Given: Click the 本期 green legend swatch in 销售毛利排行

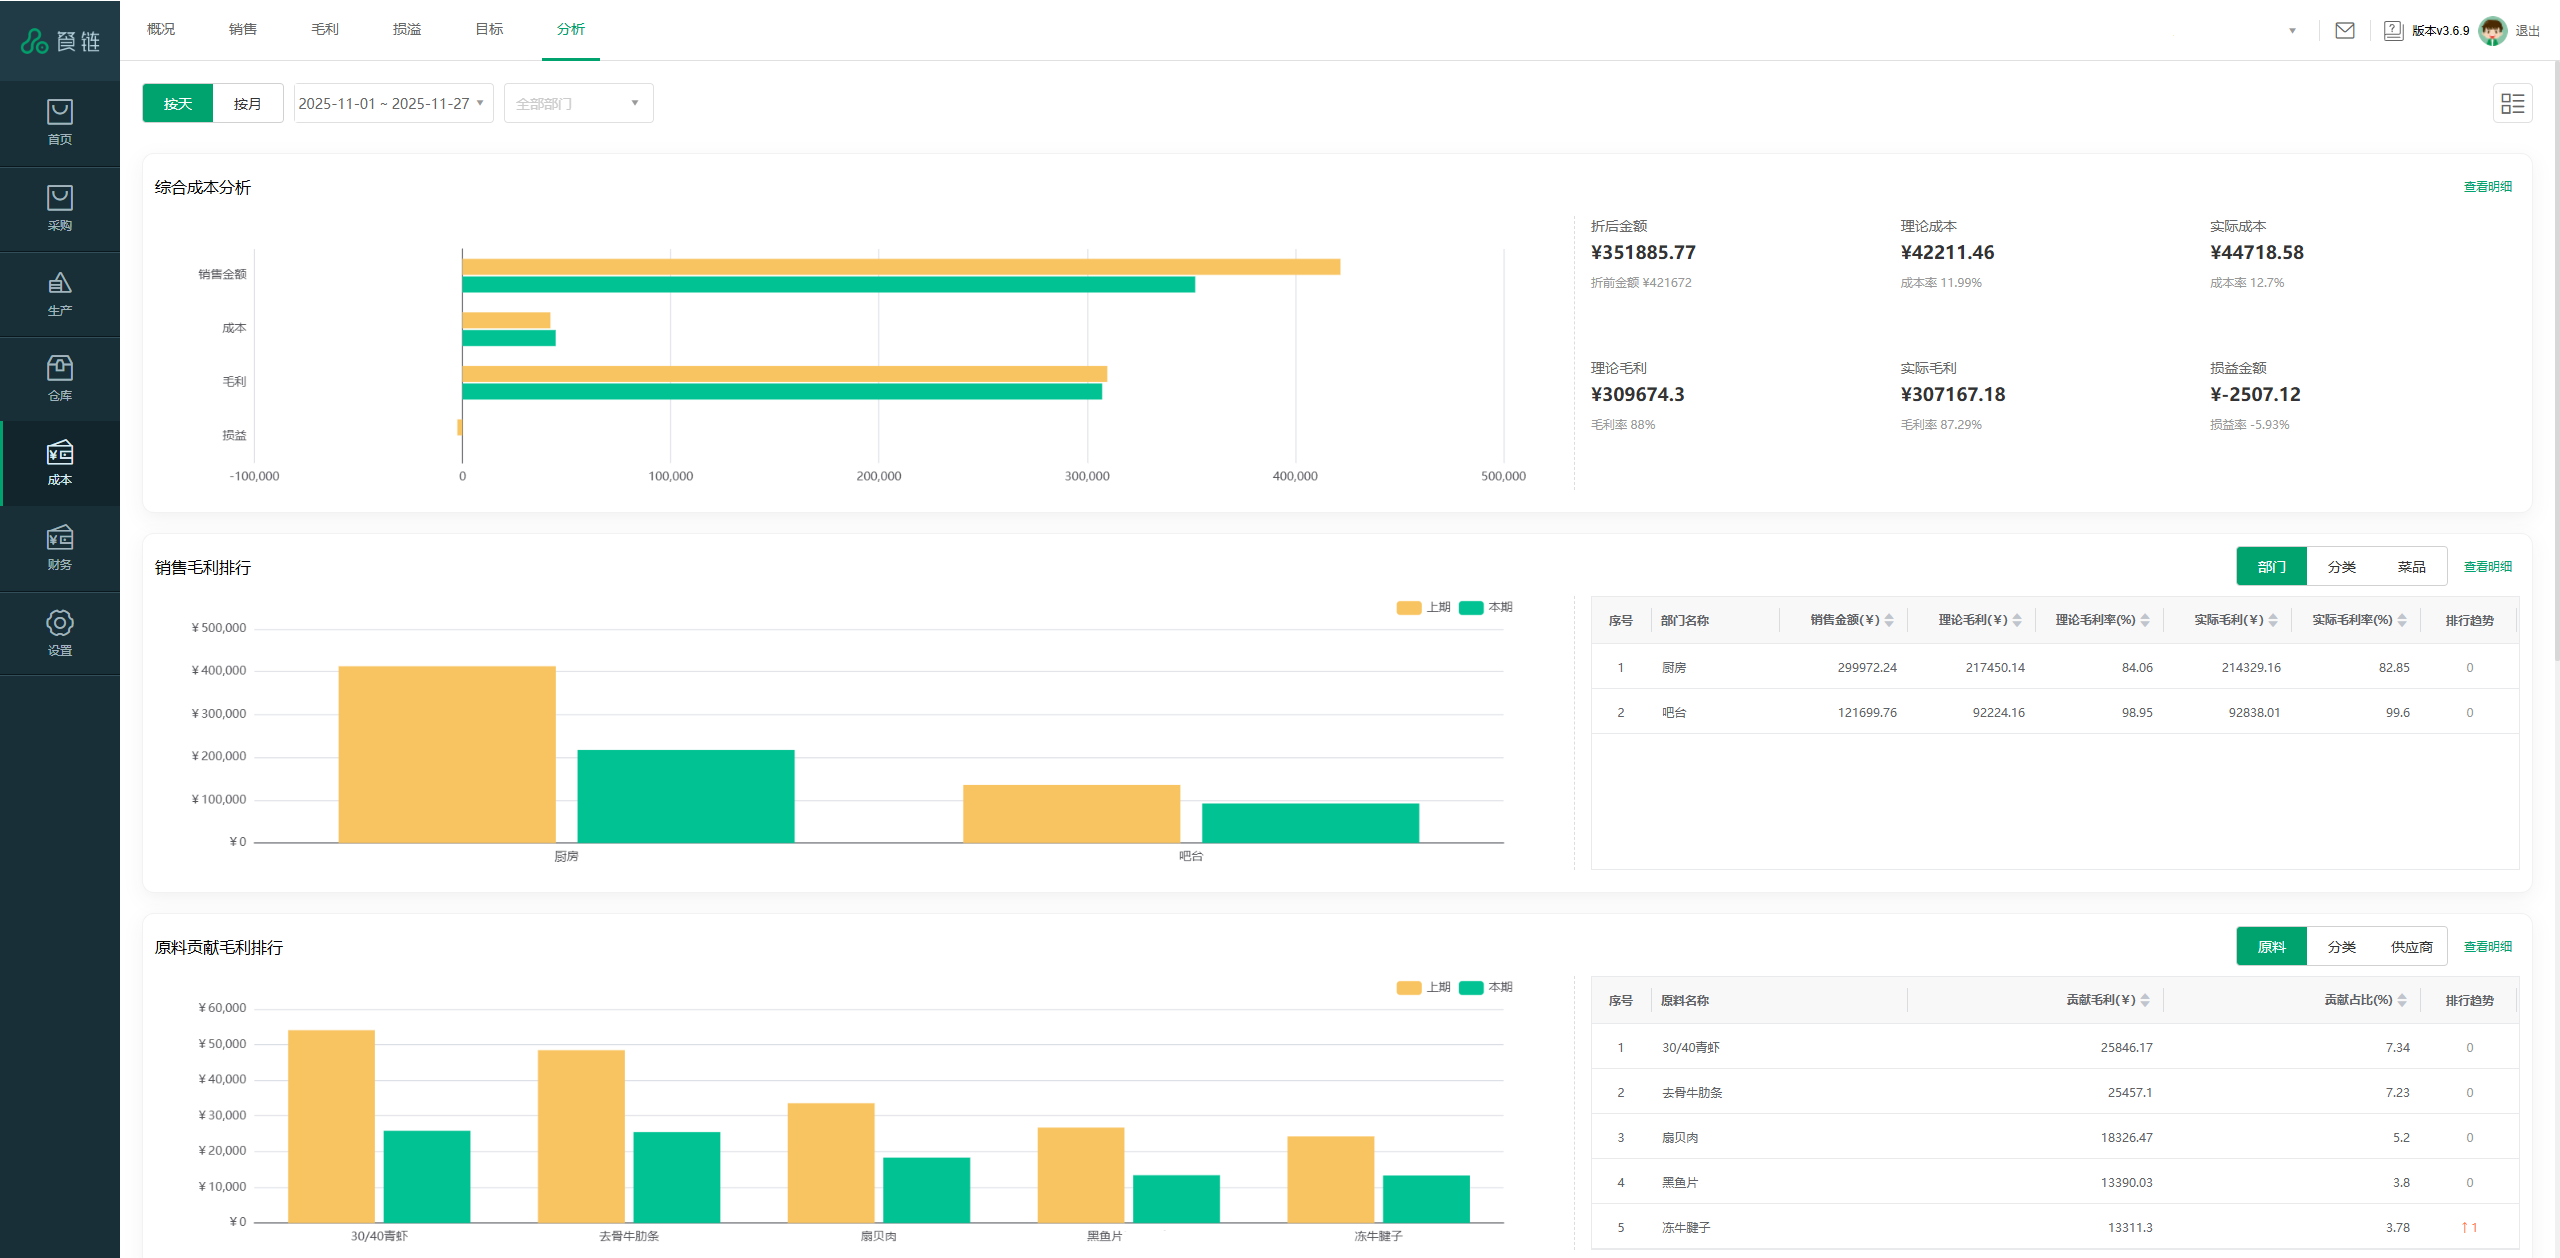Looking at the screenshot, I should pyautogui.click(x=1471, y=608).
